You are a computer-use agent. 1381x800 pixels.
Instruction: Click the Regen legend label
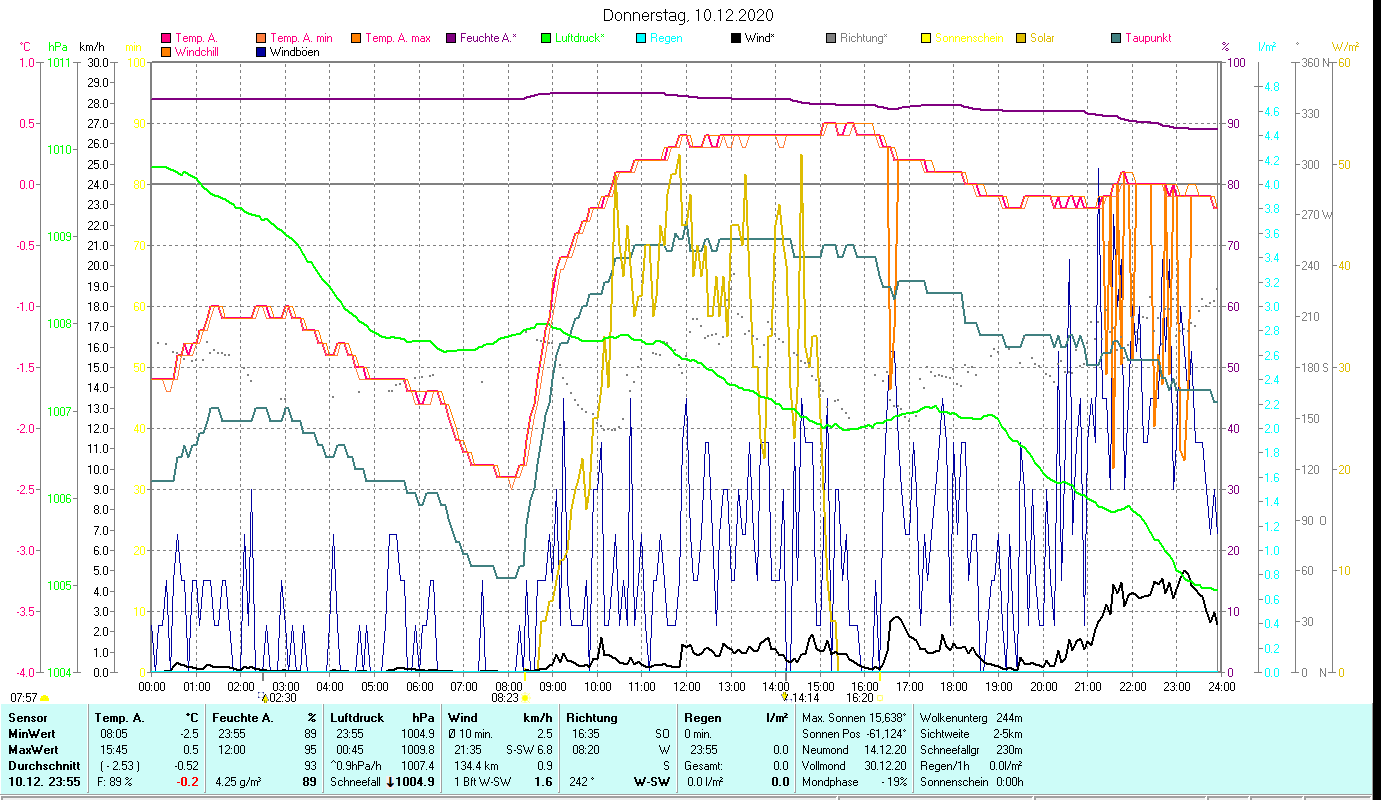click(x=667, y=38)
